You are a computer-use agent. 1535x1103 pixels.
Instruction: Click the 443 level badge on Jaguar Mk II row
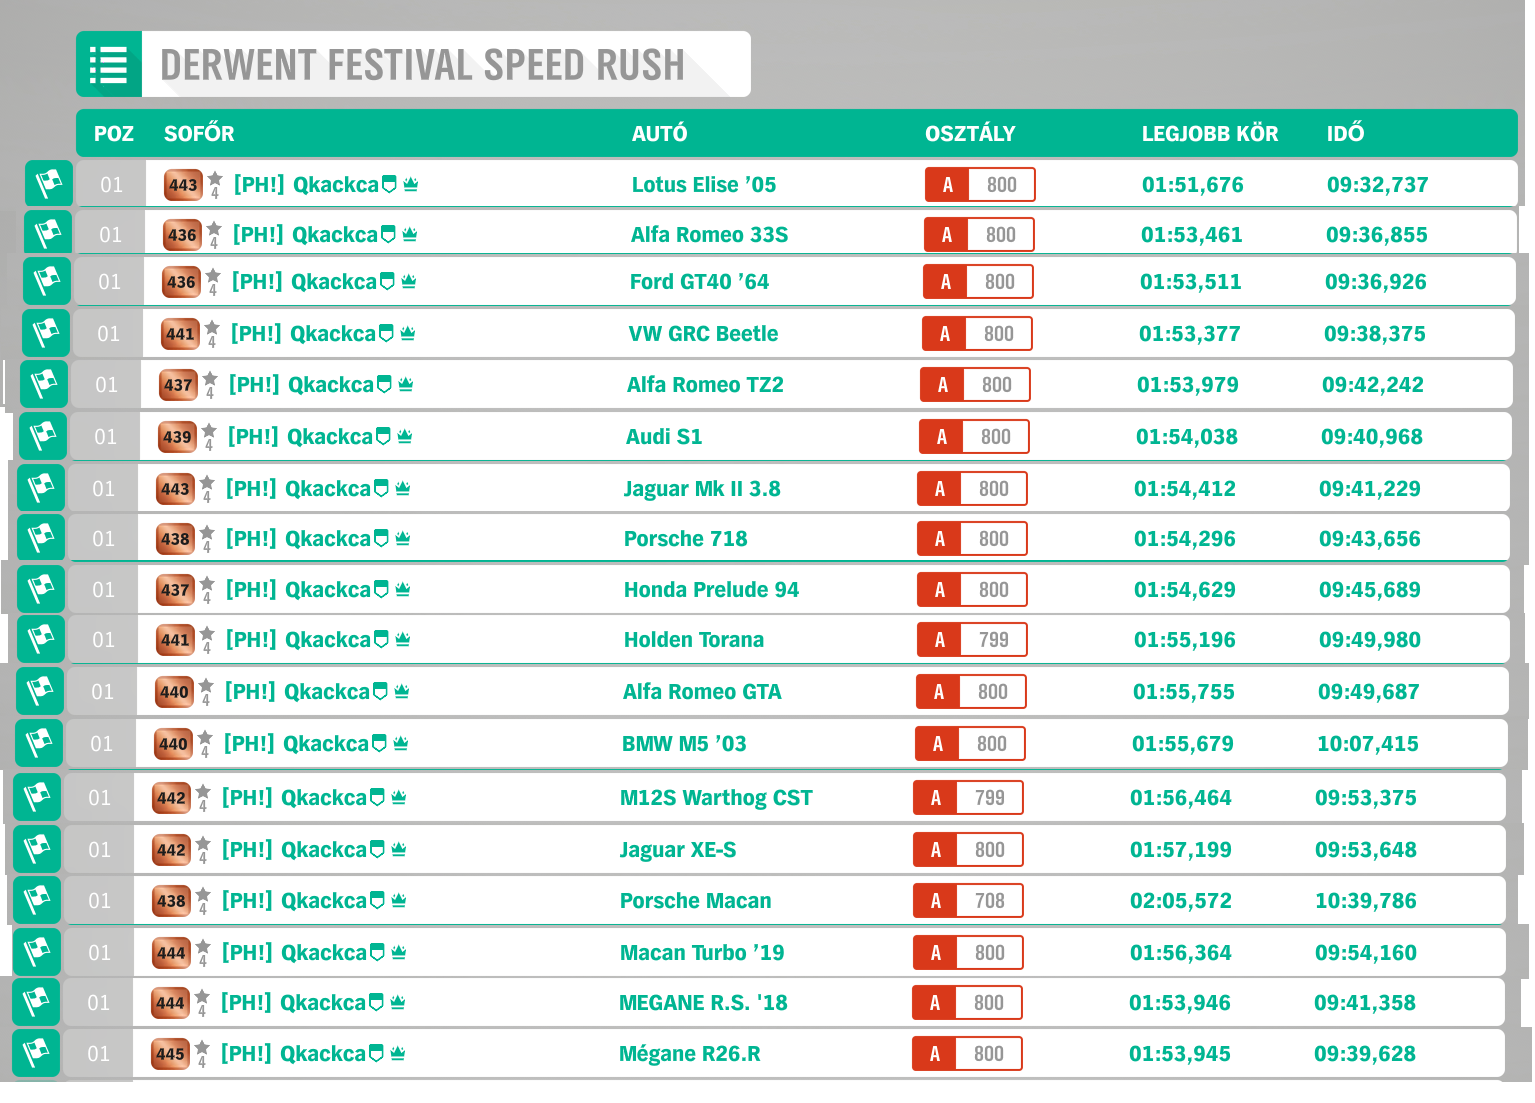[175, 489]
